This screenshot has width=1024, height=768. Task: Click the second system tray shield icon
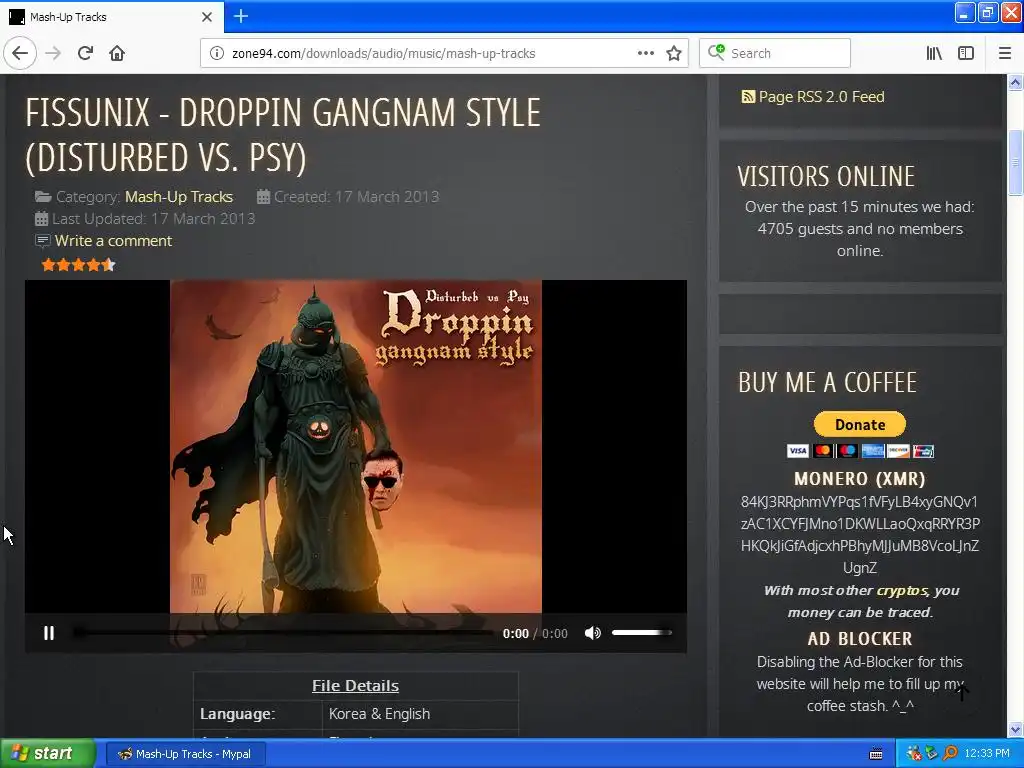932,754
